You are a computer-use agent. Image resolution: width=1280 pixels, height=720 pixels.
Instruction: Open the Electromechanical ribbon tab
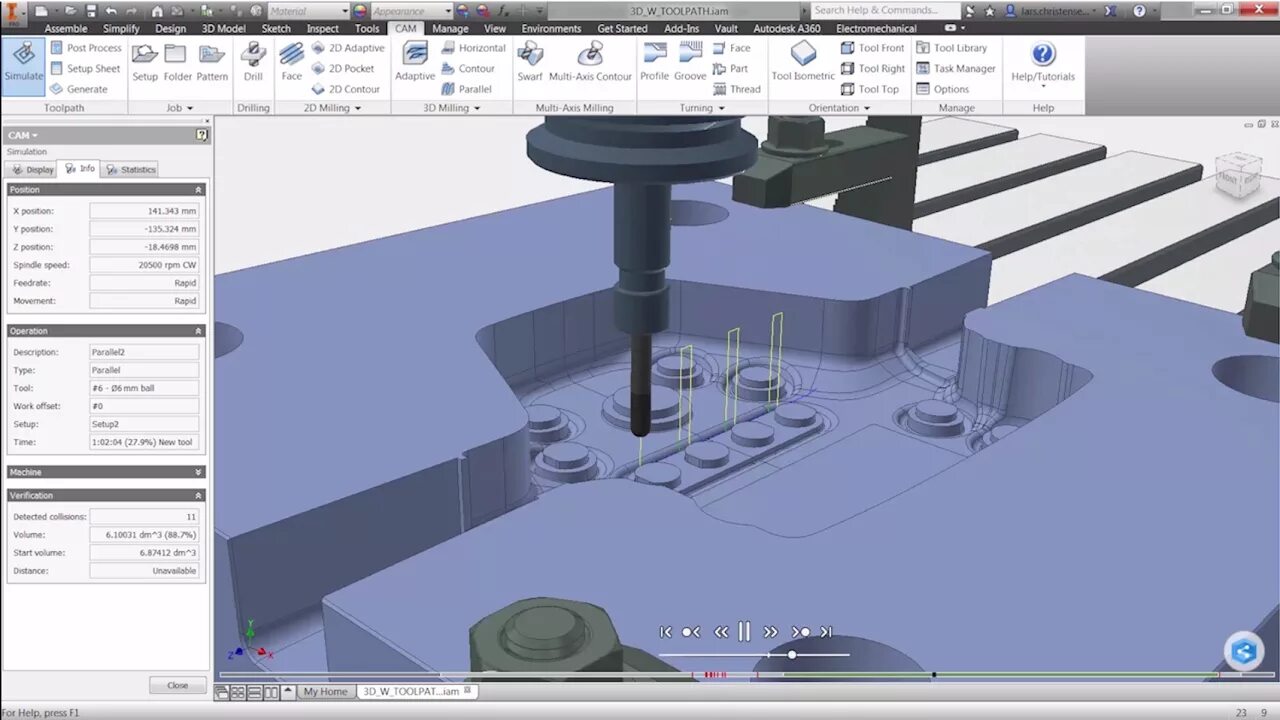click(876, 29)
